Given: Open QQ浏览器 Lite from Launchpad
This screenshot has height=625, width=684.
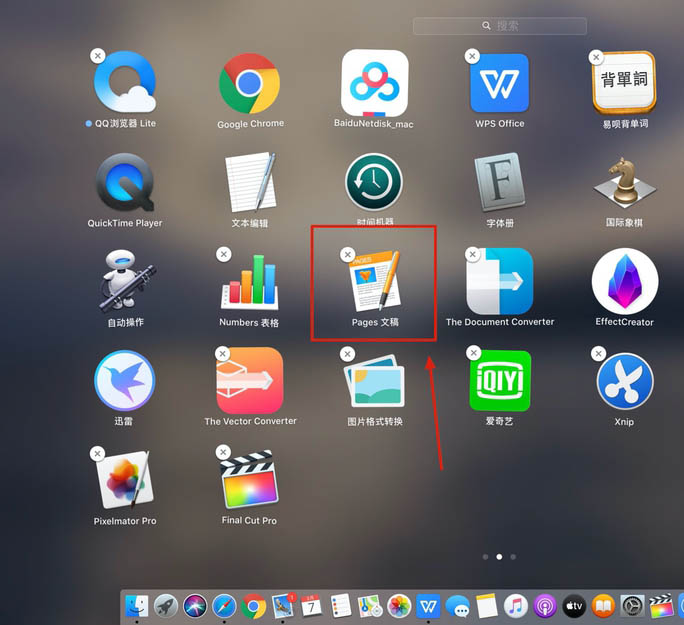Looking at the screenshot, I should pos(125,82).
